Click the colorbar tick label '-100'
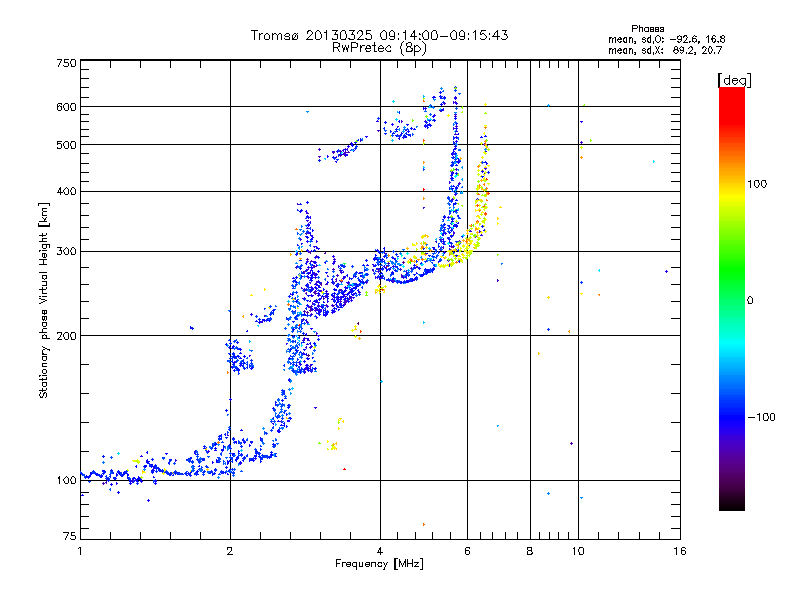 point(761,417)
